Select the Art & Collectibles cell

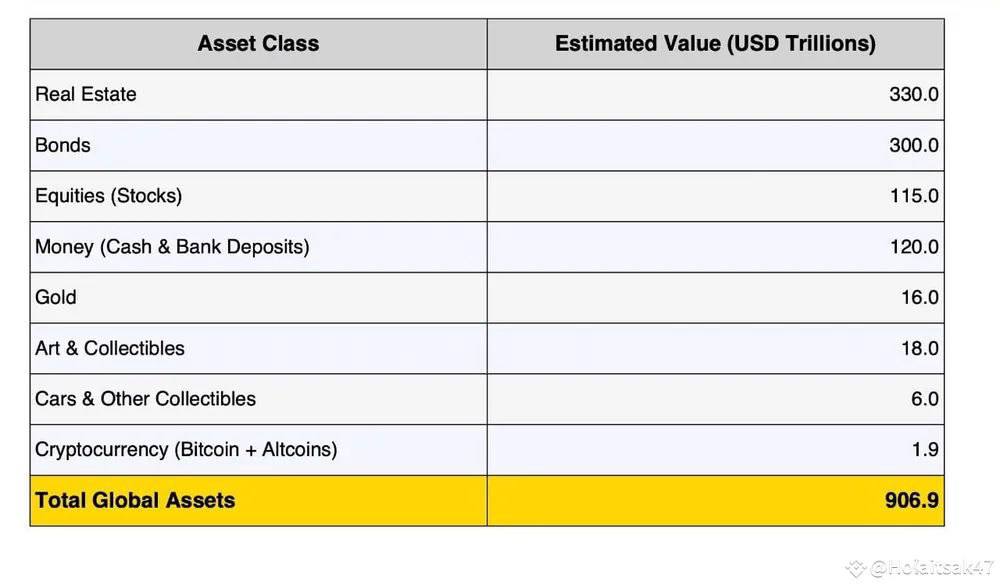(x=258, y=348)
